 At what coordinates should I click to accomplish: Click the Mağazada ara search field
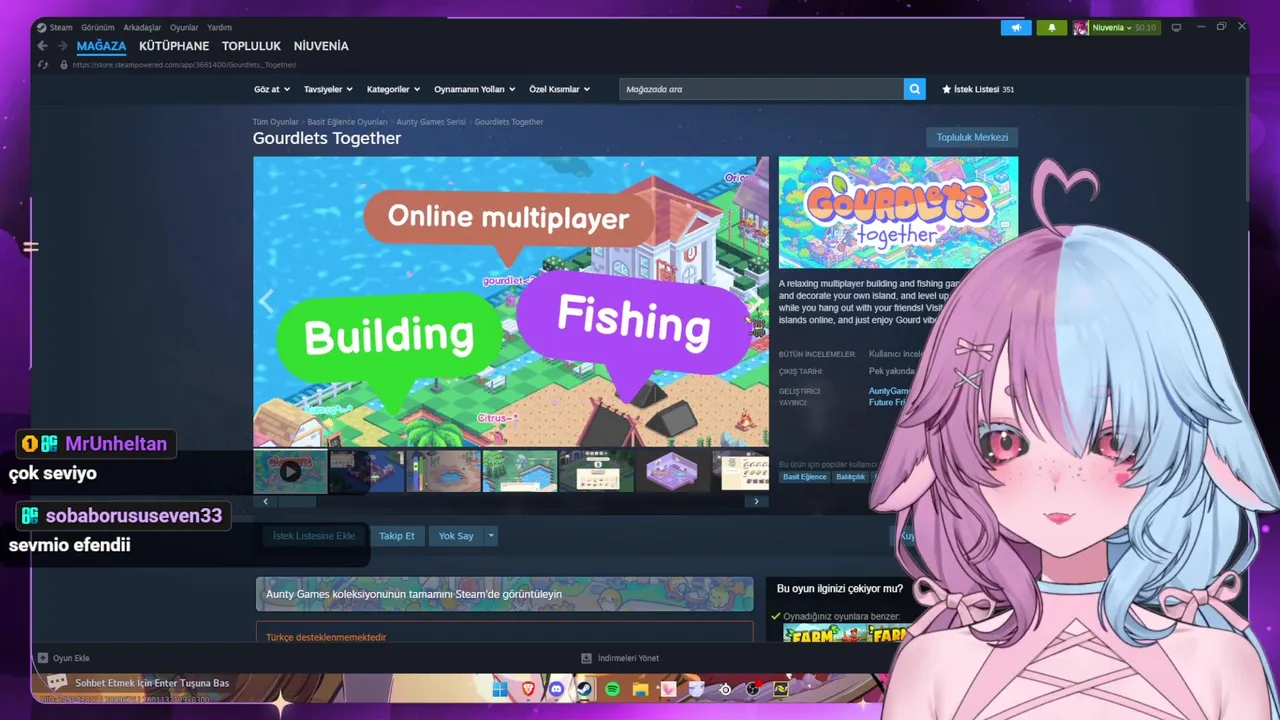761,89
